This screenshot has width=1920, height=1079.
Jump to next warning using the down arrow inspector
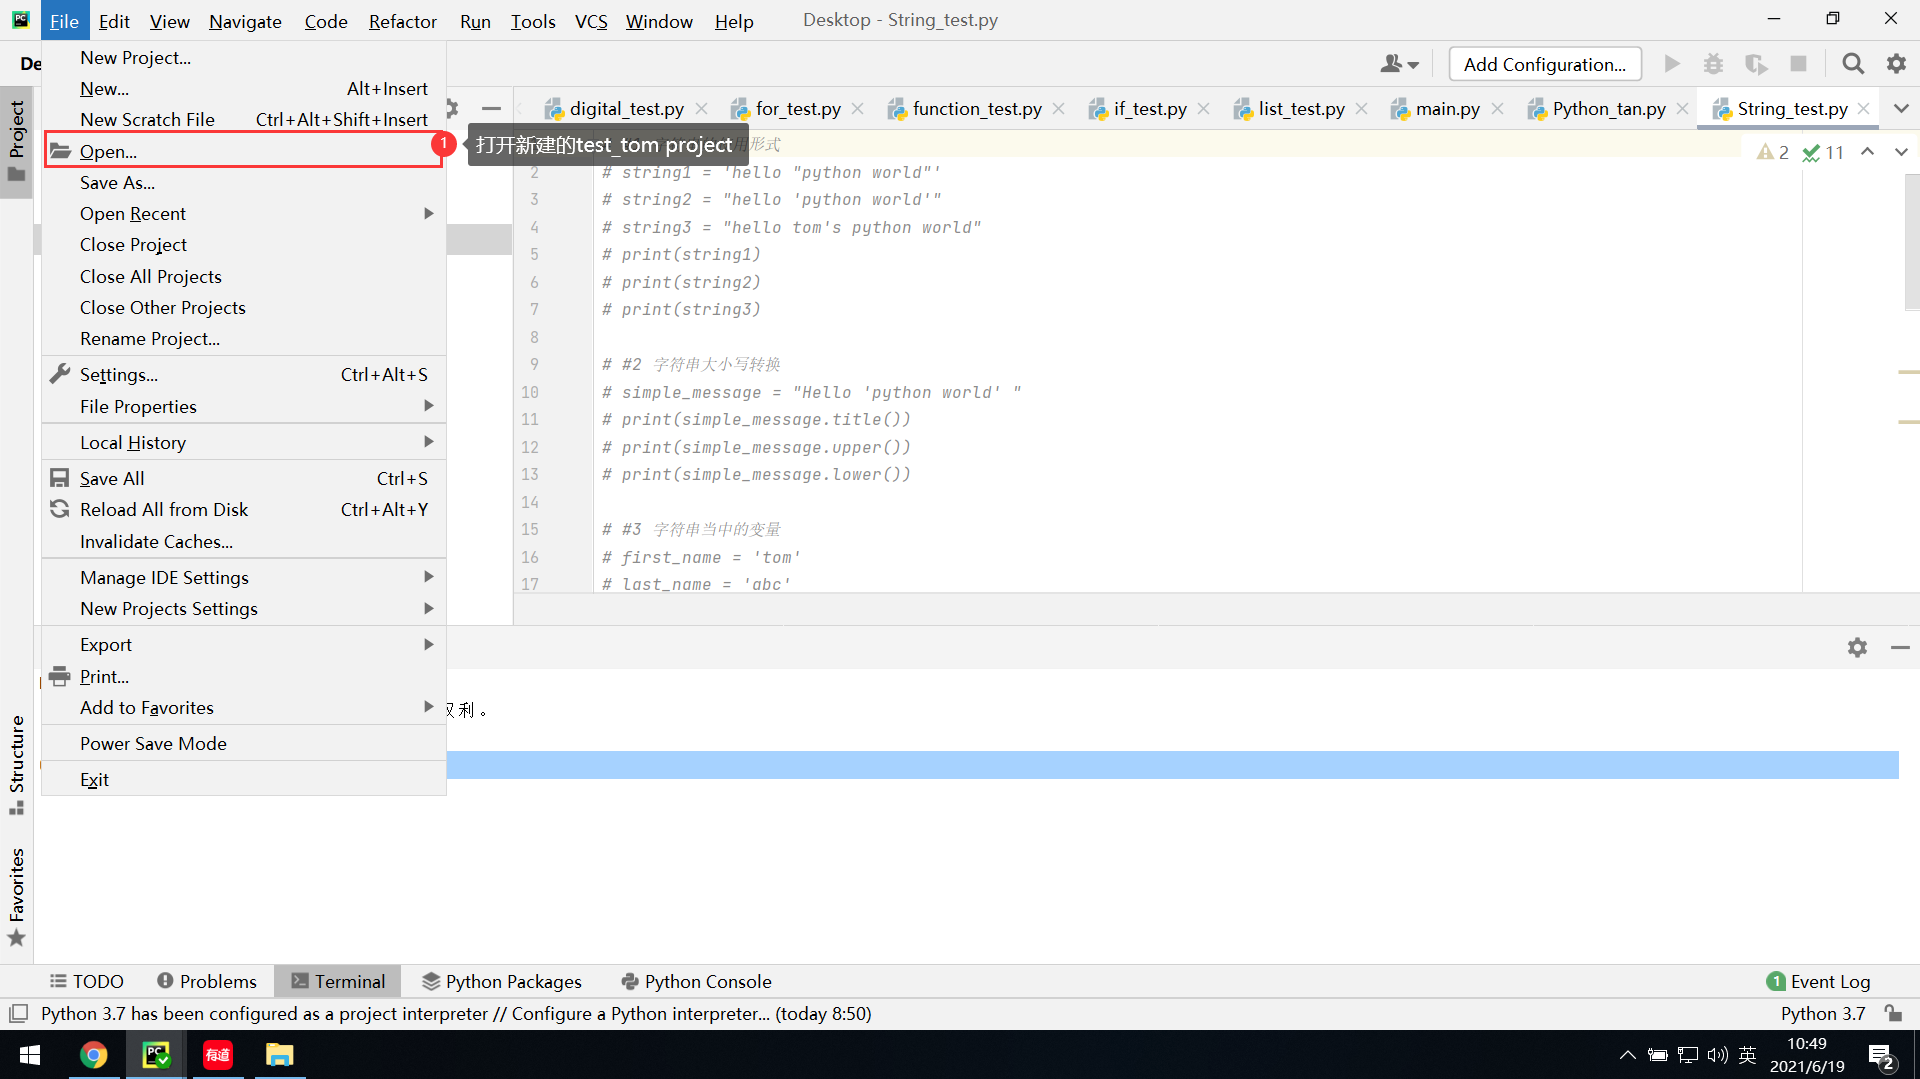(x=1902, y=152)
